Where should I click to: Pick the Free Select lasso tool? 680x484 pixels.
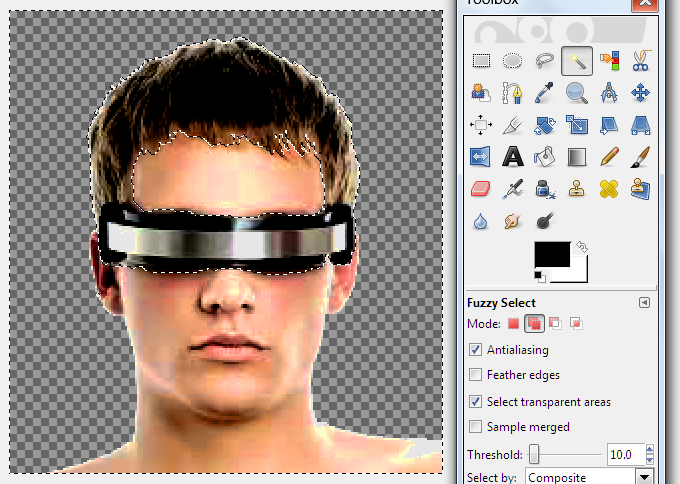[x=544, y=60]
